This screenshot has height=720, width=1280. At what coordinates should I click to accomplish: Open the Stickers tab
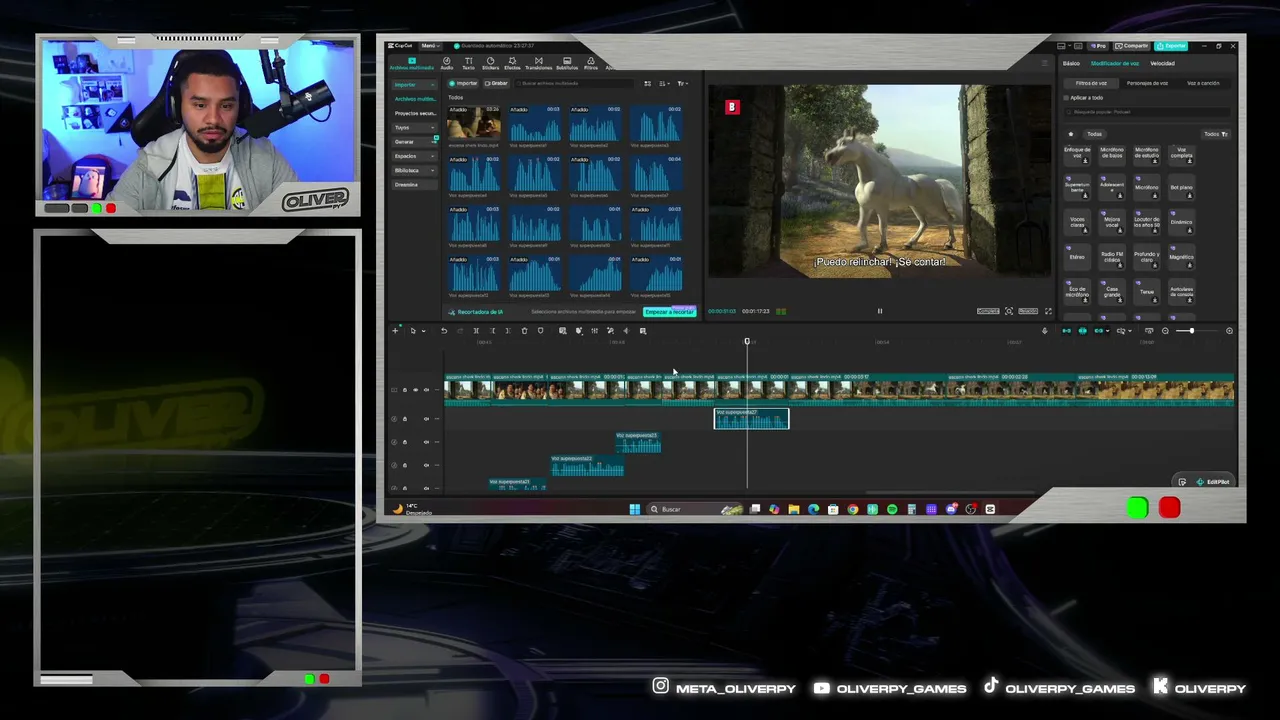point(490,63)
